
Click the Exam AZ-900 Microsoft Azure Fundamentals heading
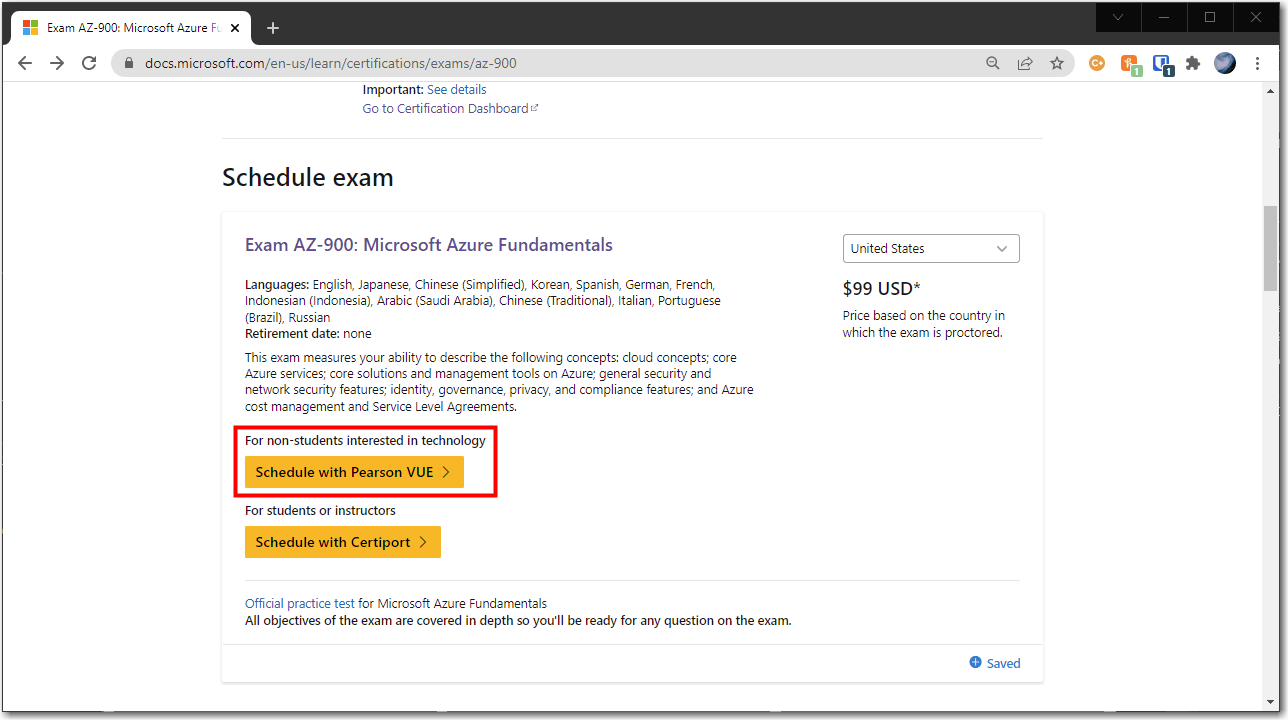[x=429, y=245]
